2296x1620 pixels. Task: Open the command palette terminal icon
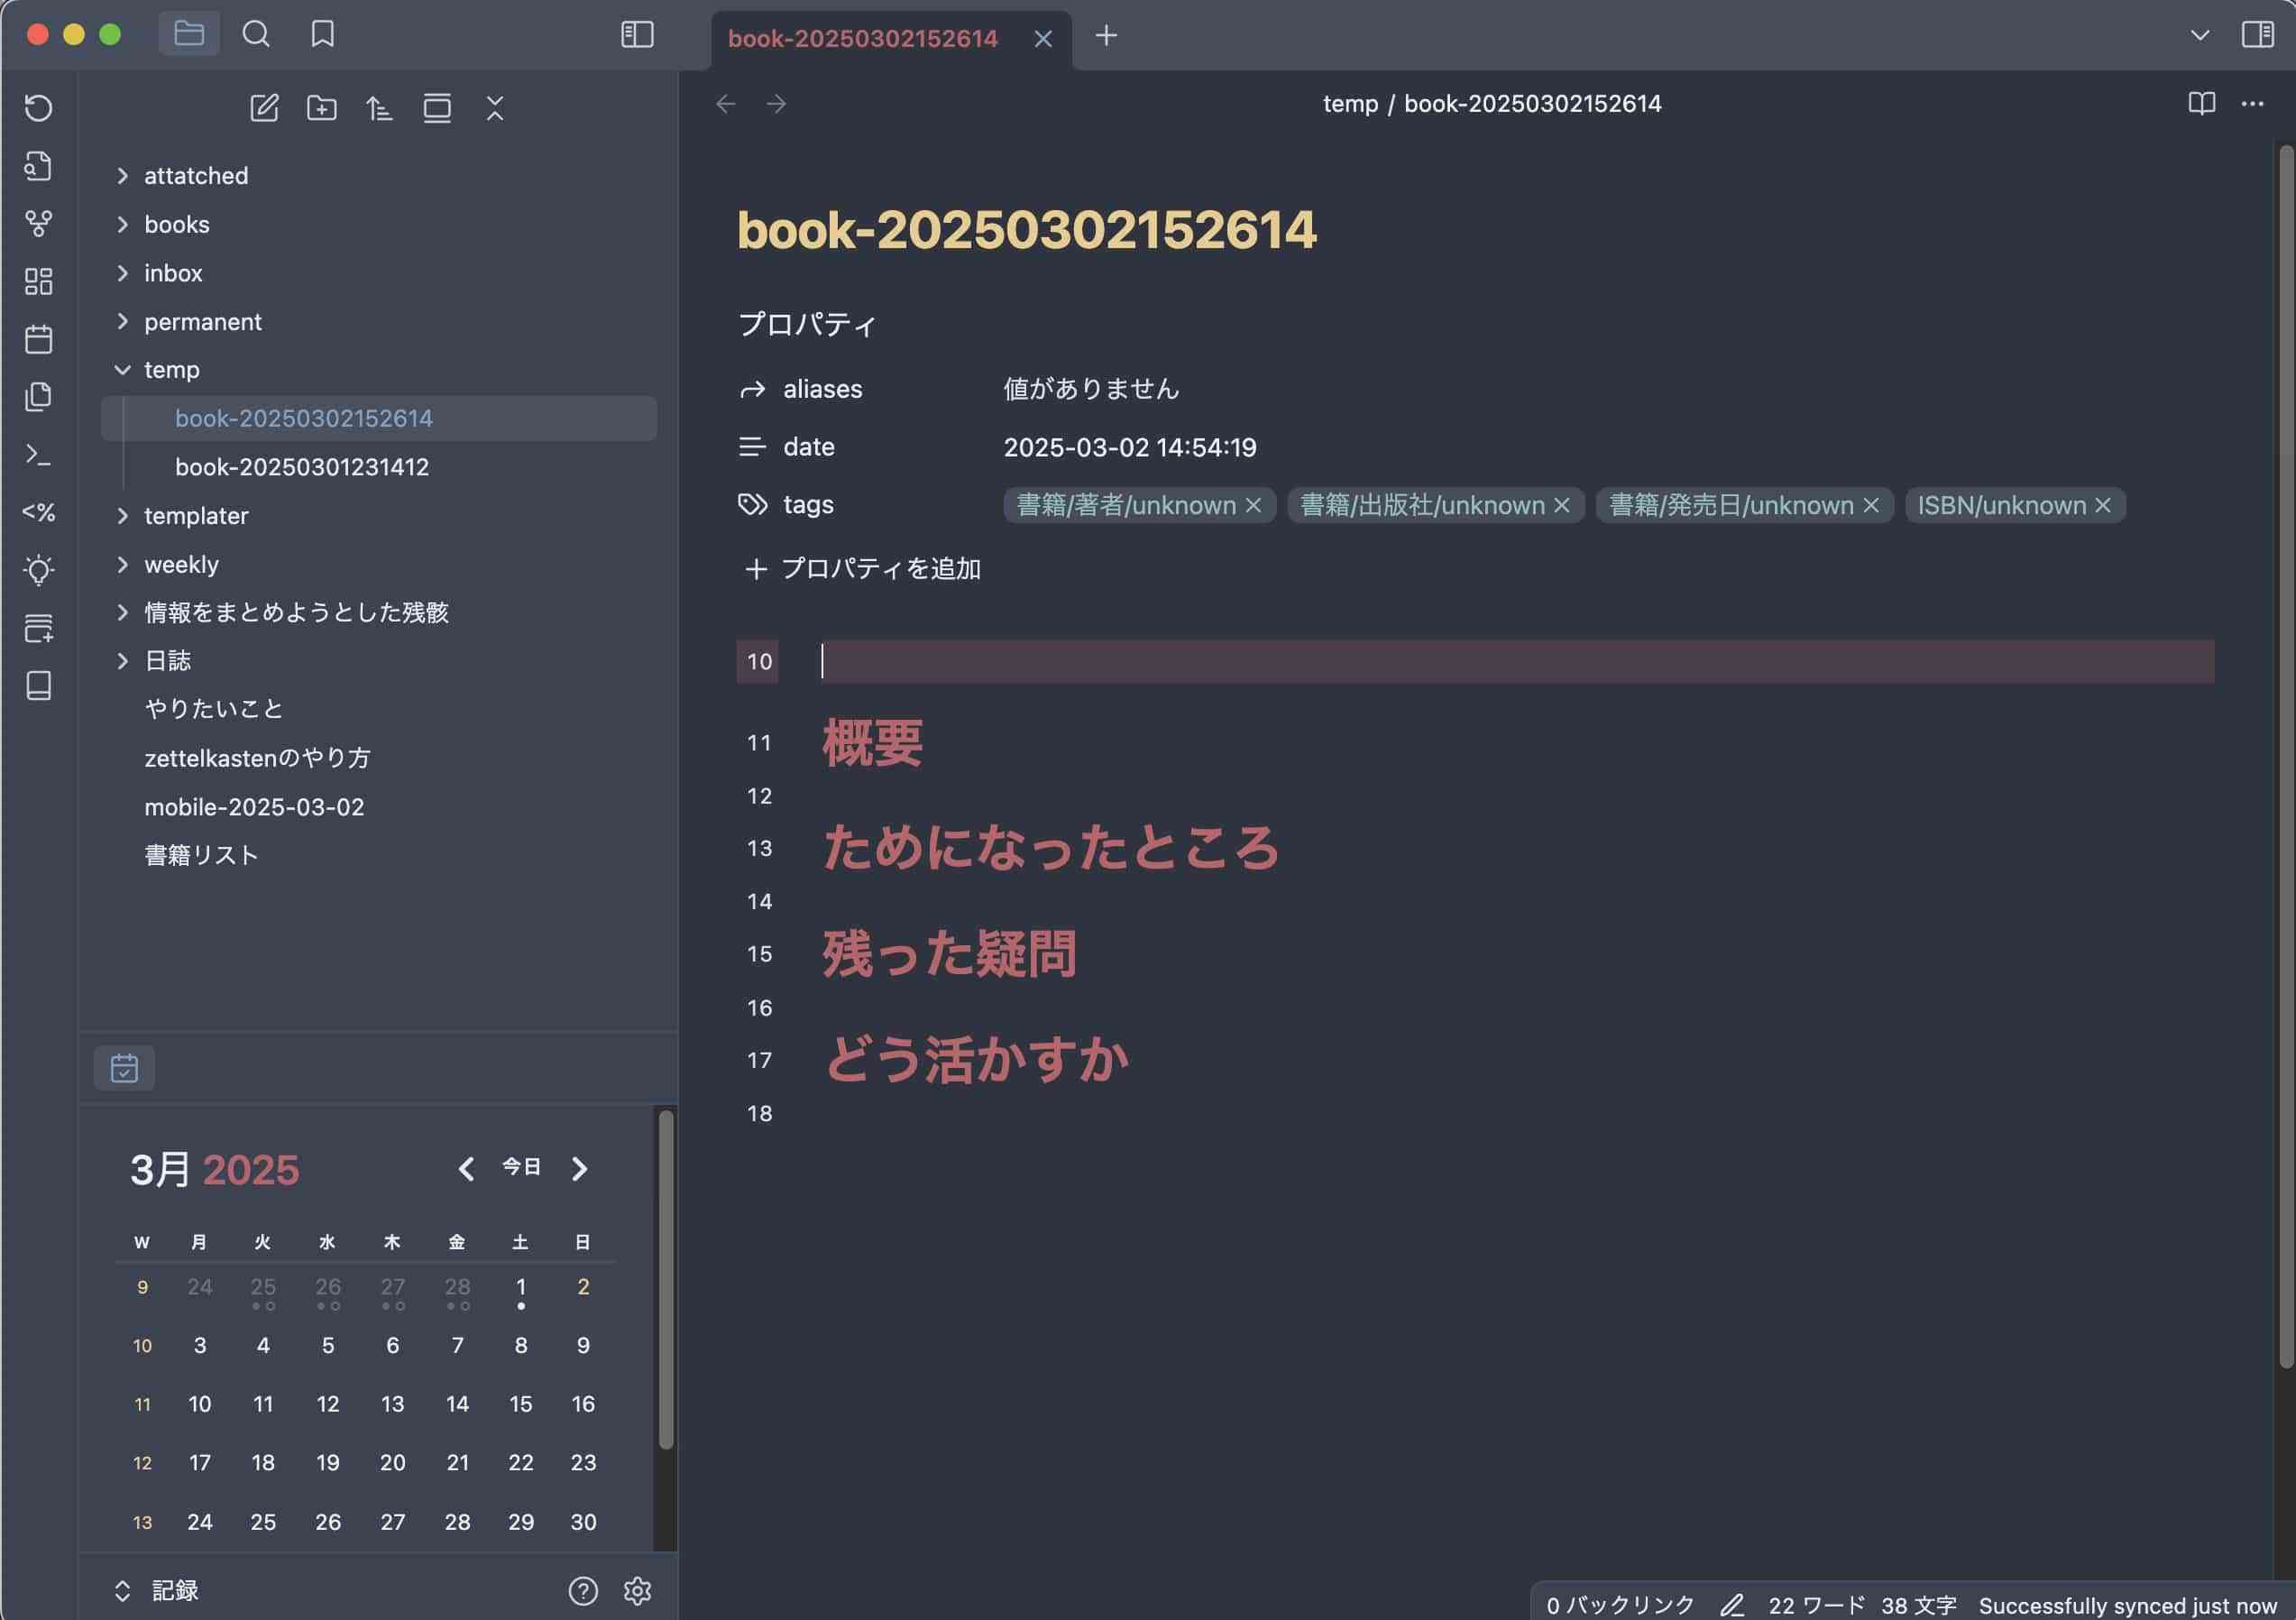(38, 455)
